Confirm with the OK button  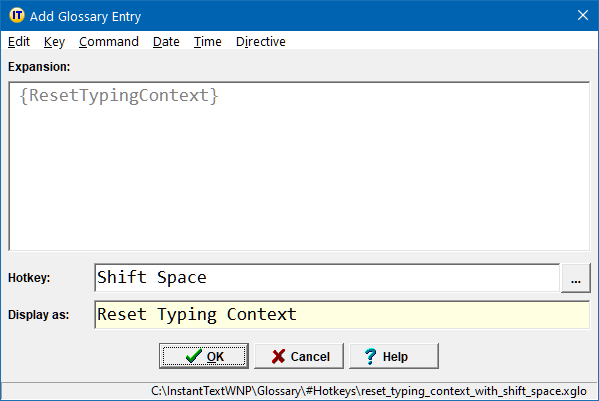[204, 356]
